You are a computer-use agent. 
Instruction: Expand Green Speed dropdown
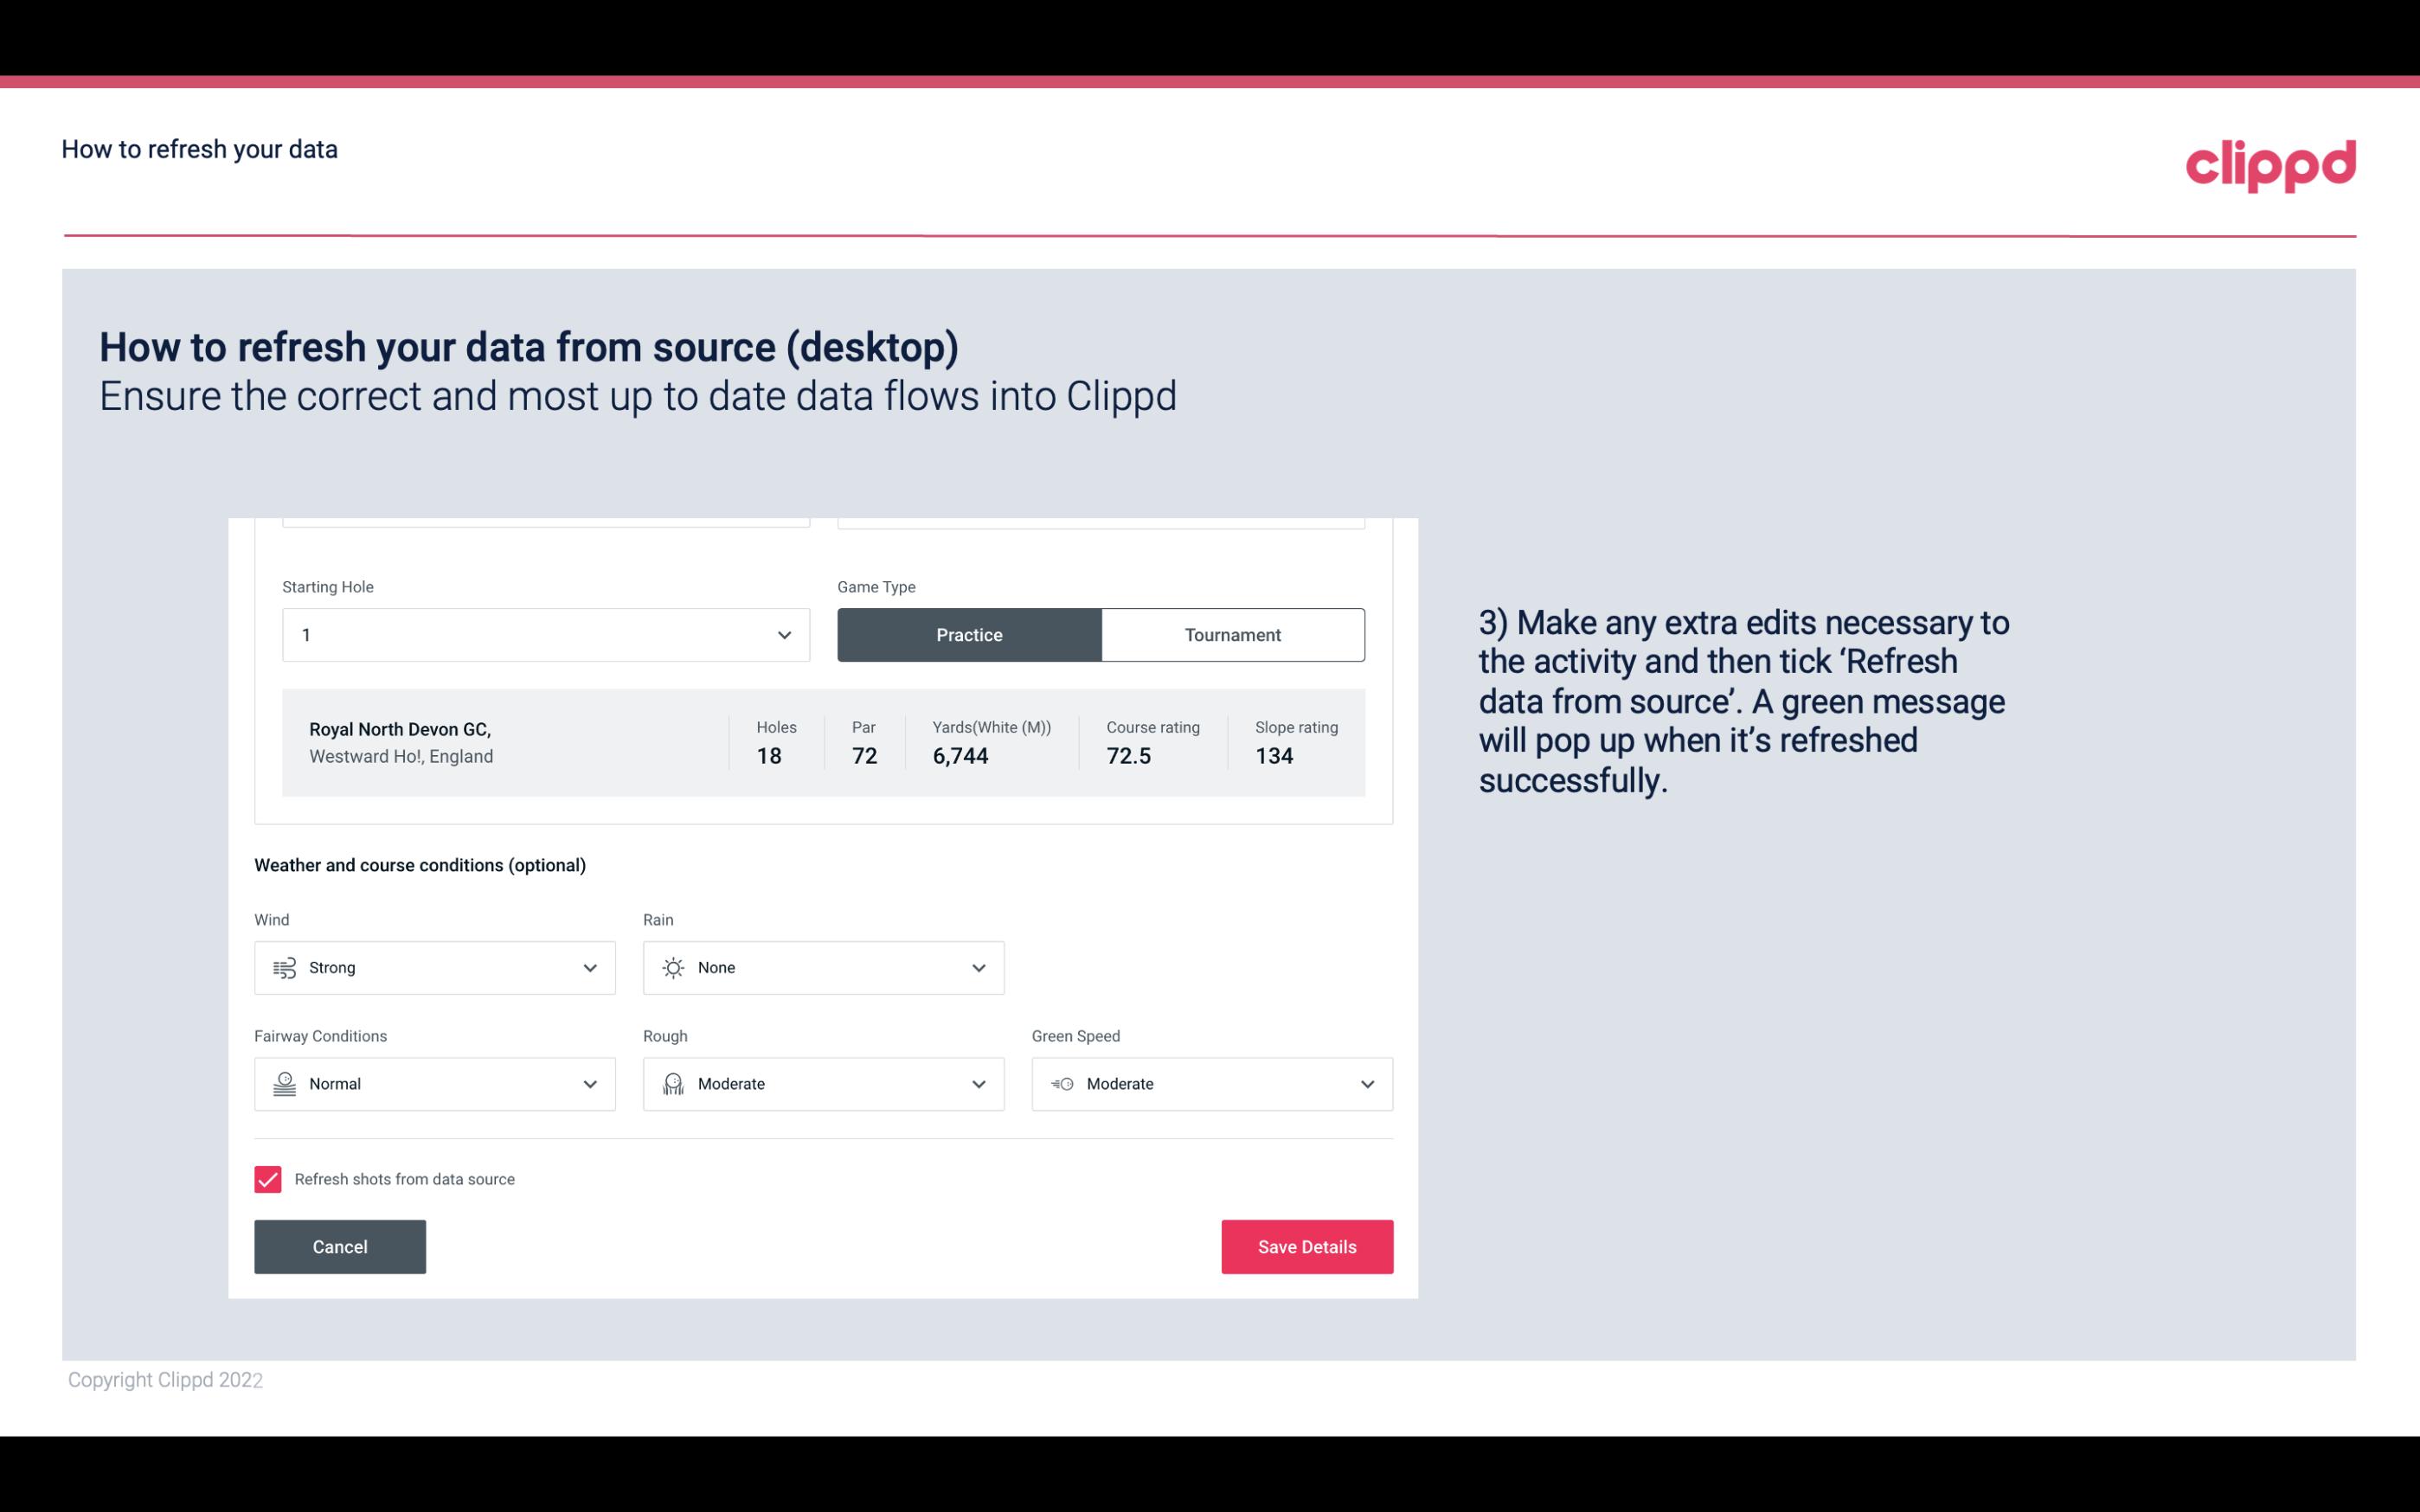tap(1366, 1084)
